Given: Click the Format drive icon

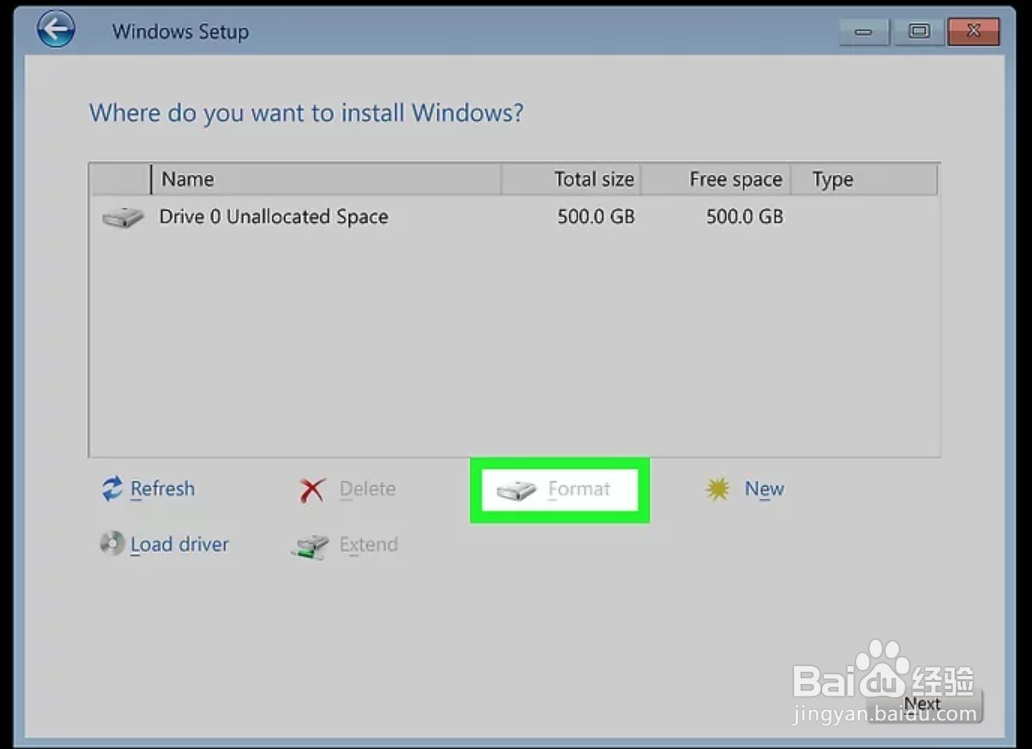Looking at the screenshot, I should tap(517, 490).
